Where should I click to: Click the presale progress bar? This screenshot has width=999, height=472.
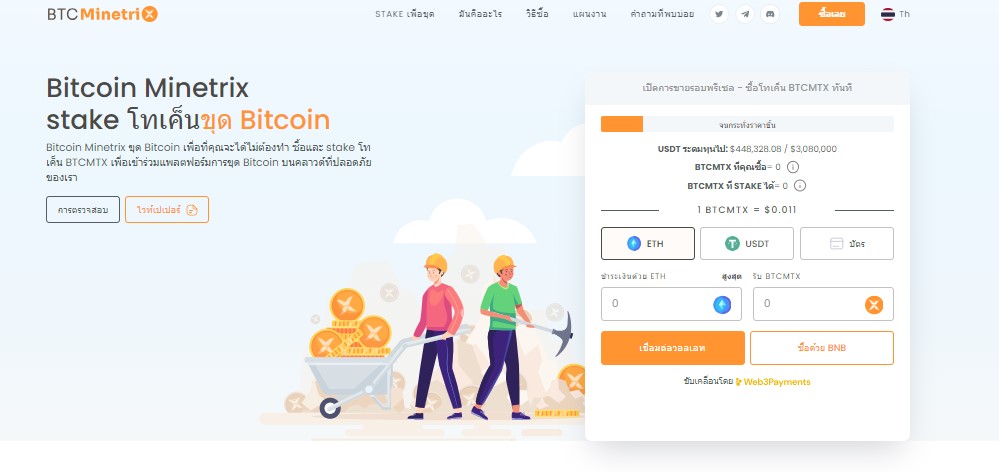(747, 124)
